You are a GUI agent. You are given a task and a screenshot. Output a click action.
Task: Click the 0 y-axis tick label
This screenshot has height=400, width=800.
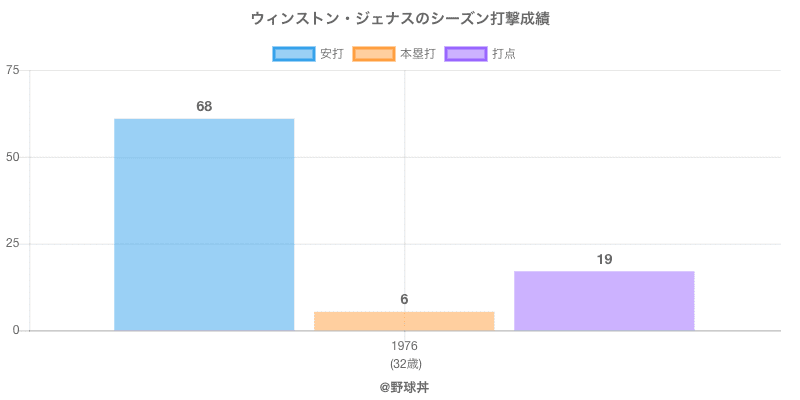point(16,330)
